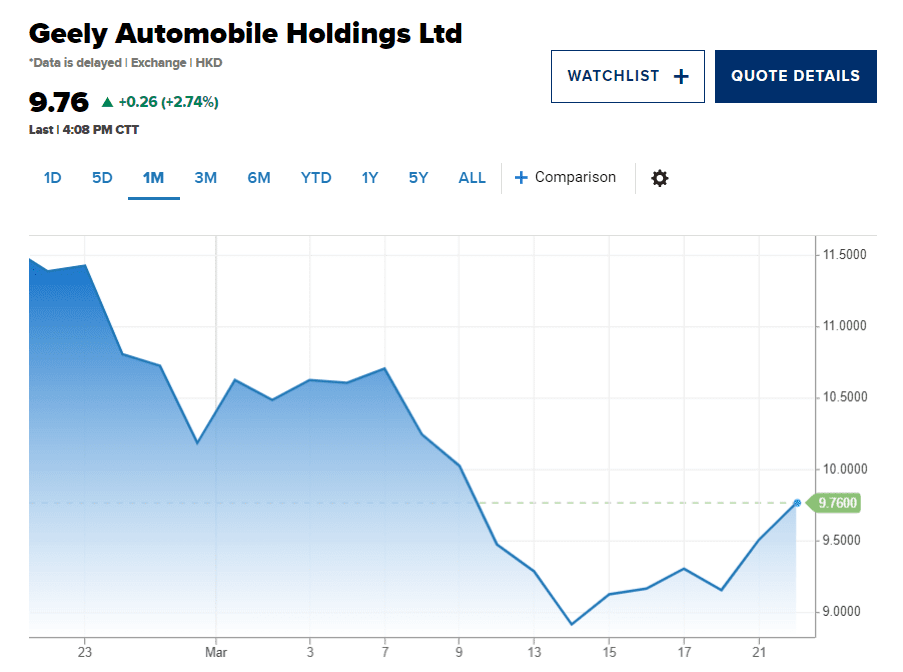
Task: Select the YTD range tab
Action: [316, 178]
